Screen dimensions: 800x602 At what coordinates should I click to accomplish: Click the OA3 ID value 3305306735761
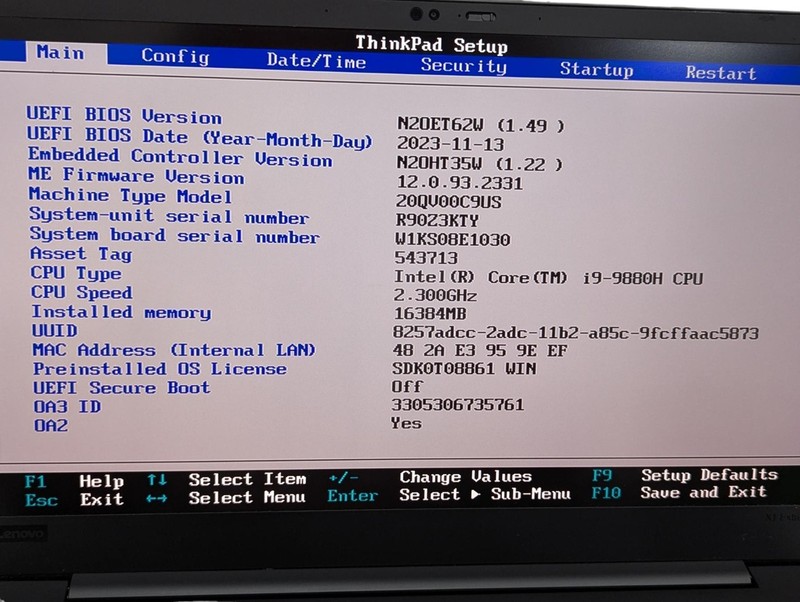(x=458, y=405)
